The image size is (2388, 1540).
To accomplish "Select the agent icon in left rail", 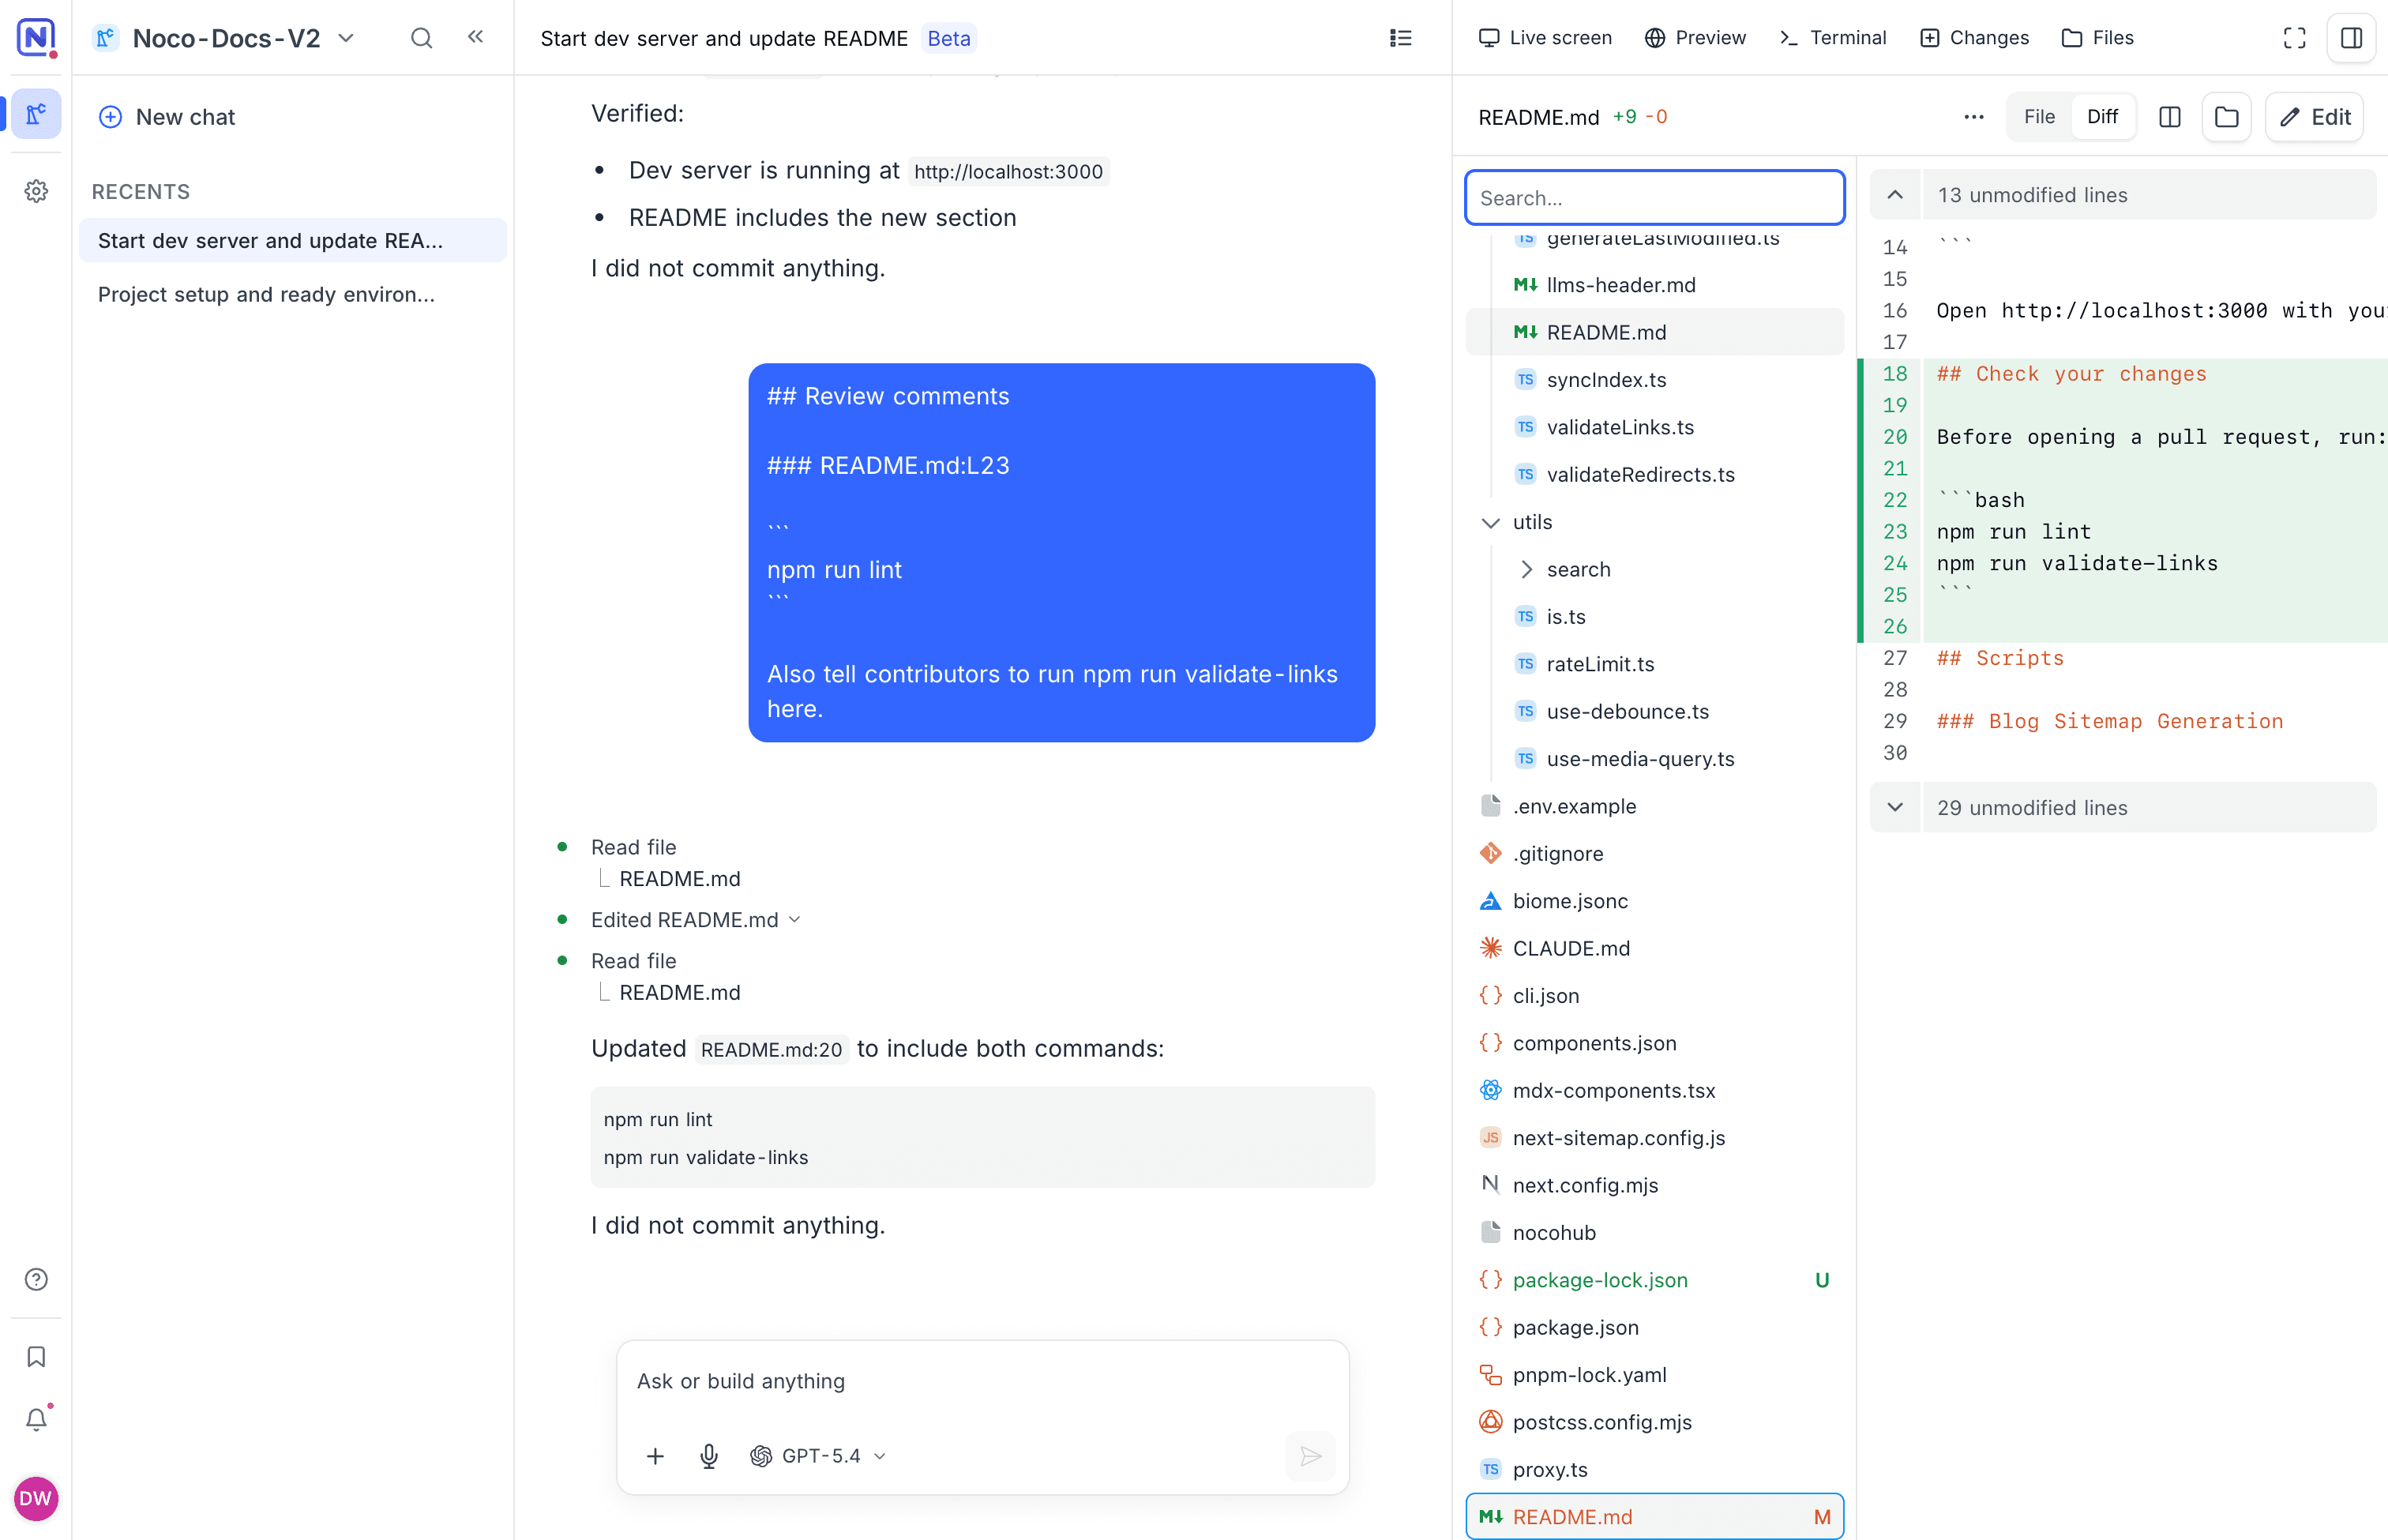I will (36, 114).
